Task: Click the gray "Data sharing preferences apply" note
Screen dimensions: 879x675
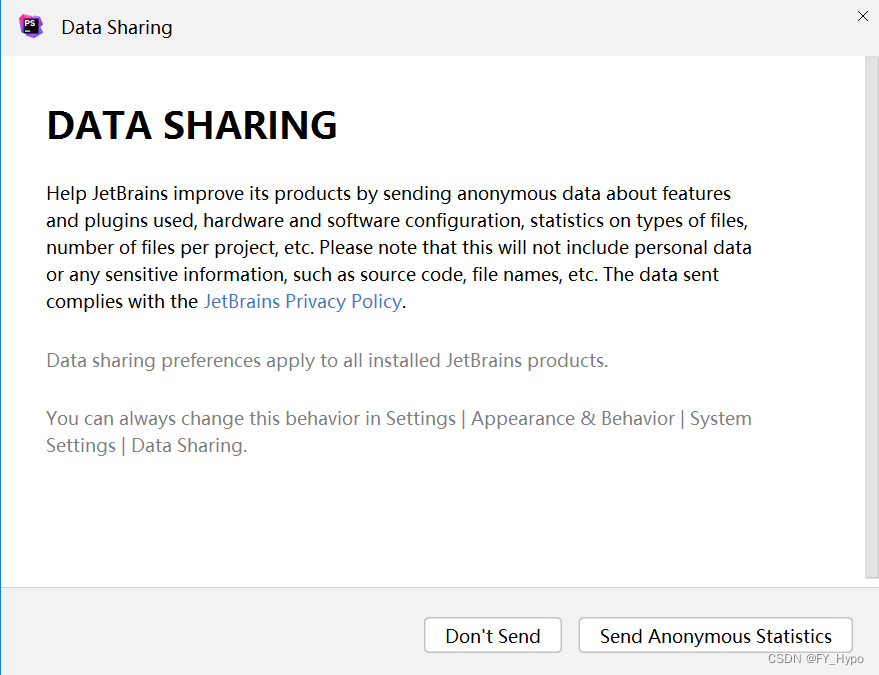Action: (x=327, y=360)
